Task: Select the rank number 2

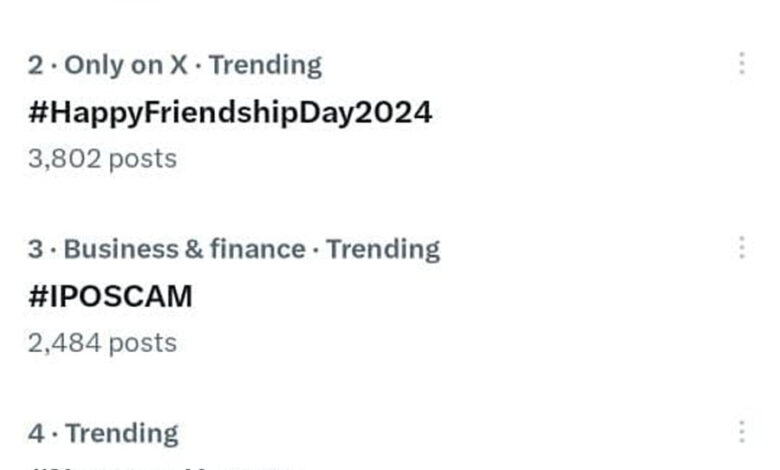Action: click(36, 65)
